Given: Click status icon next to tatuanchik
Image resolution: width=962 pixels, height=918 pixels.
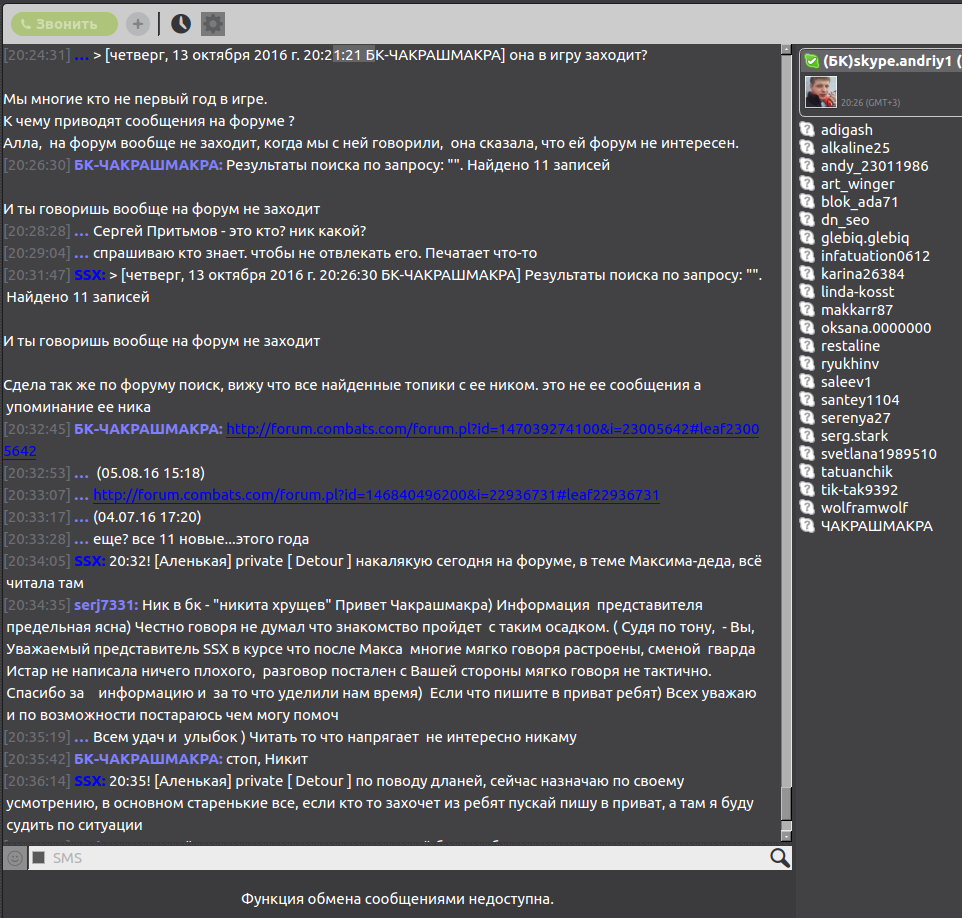Looking at the screenshot, I should [807, 471].
